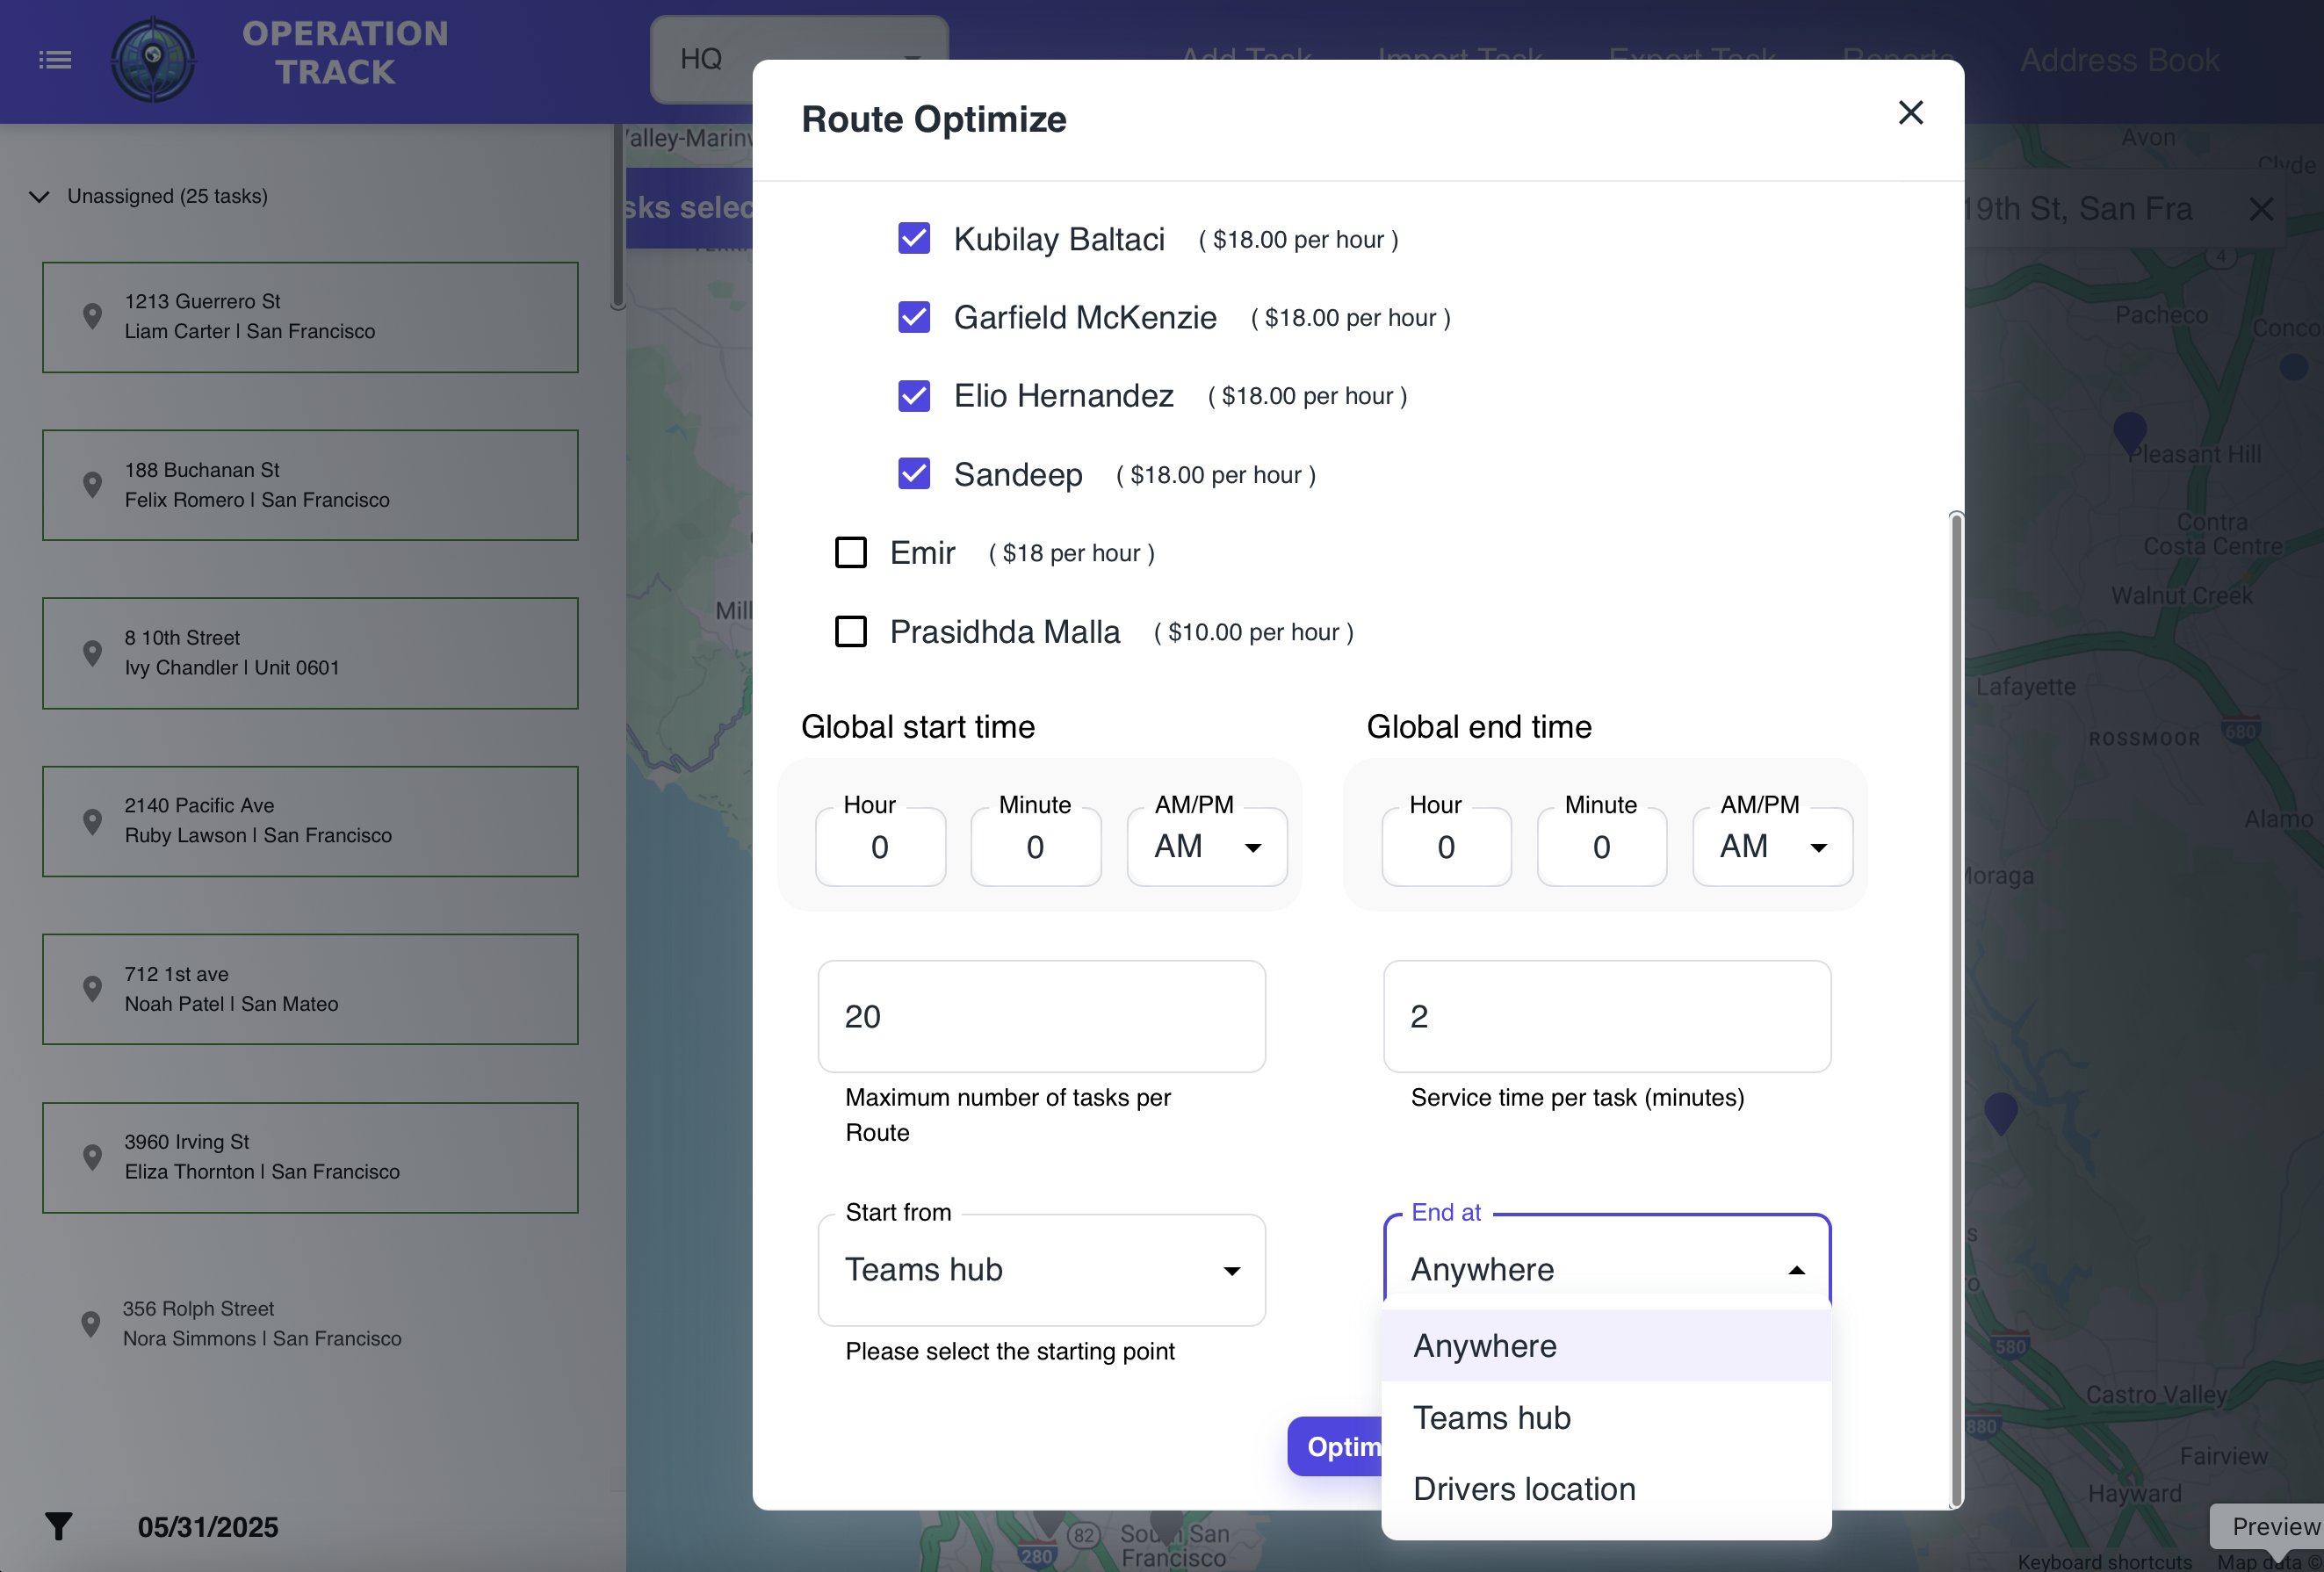Viewport: 2324px width, 1572px height.
Task: Click location pin for 3960 Irving St
Action: coord(92,1157)
